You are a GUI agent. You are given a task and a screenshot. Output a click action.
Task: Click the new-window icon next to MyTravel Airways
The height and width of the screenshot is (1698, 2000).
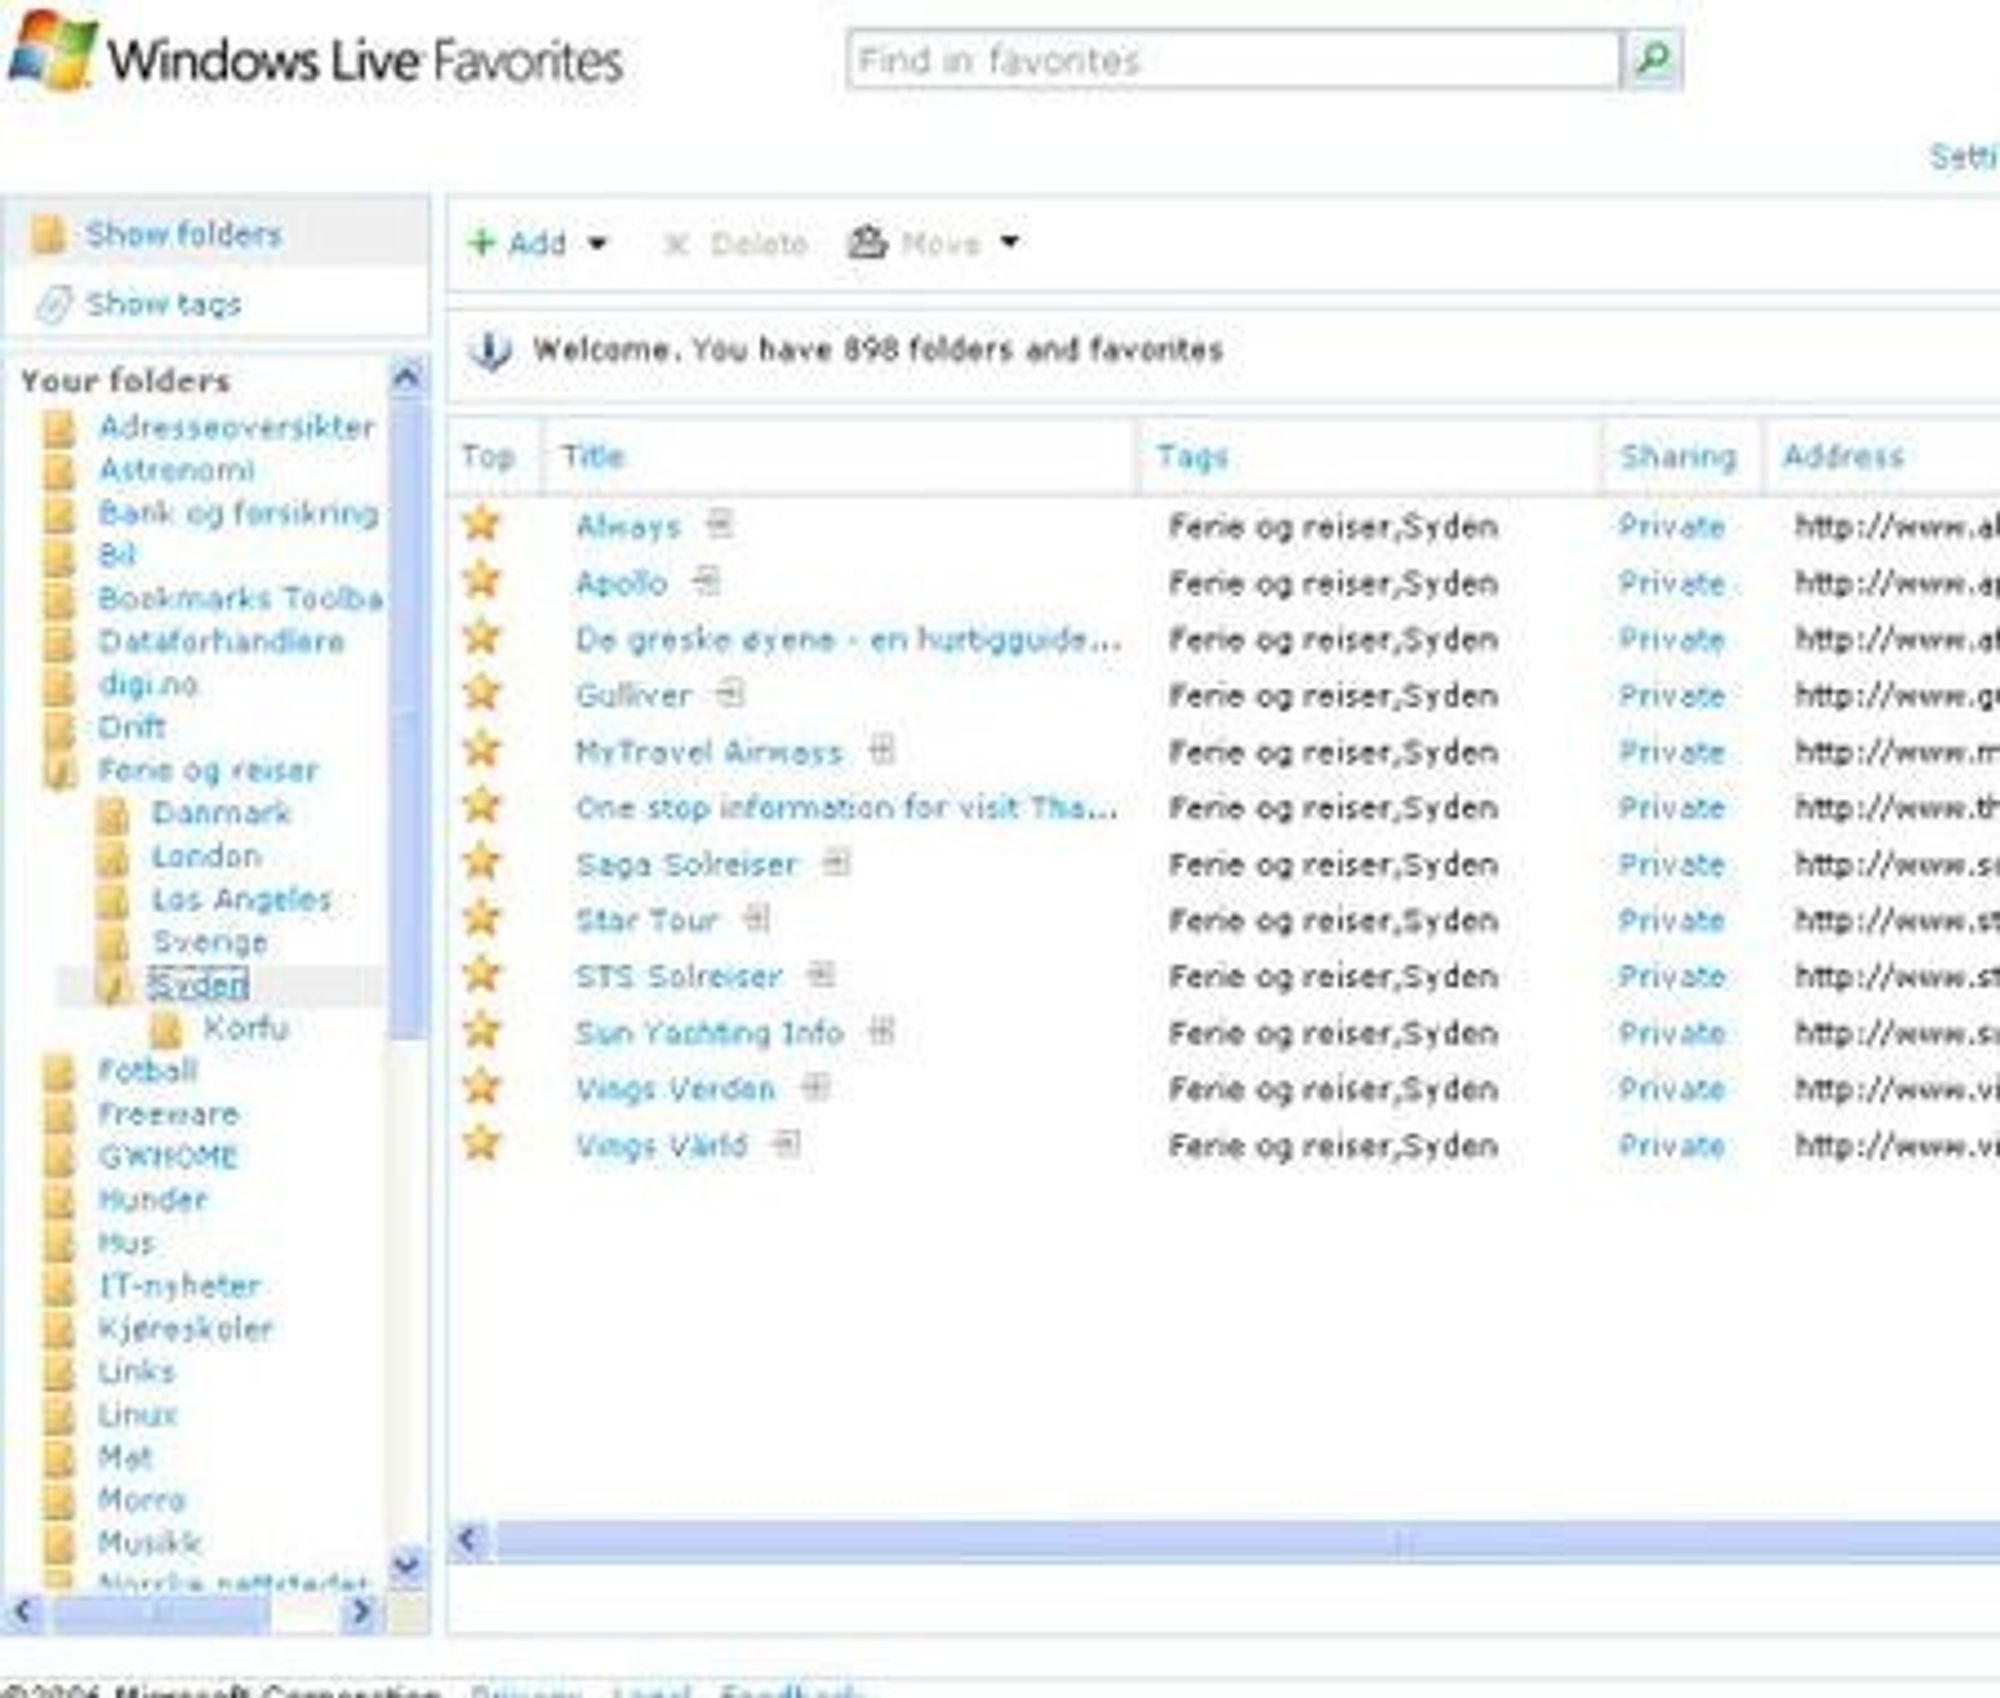pos(881,748)
